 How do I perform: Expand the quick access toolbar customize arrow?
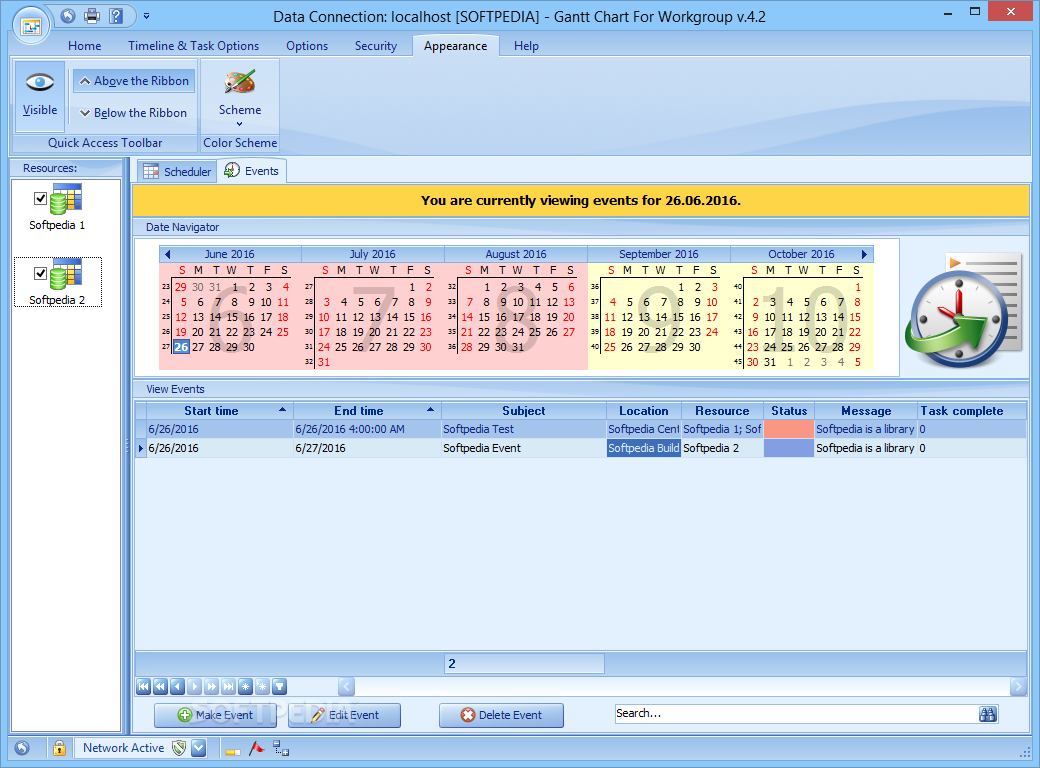147,16
